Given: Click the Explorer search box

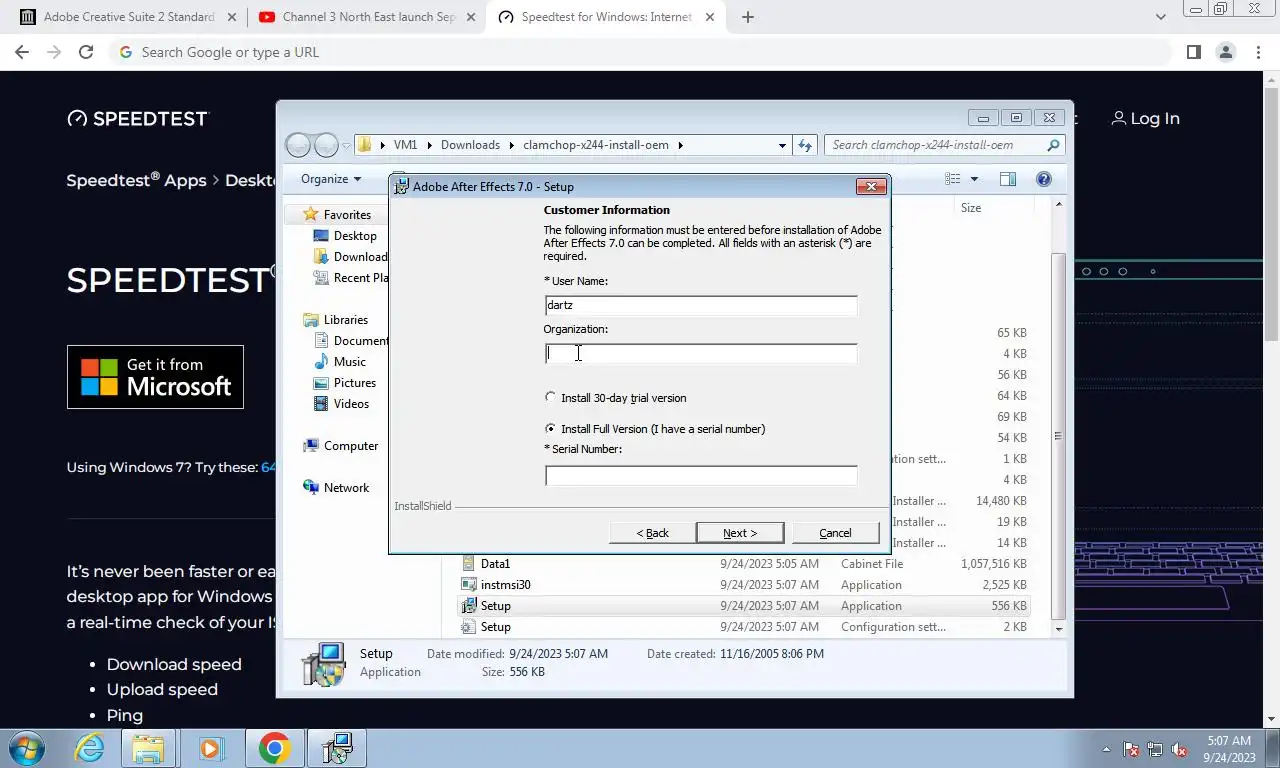Looking at the screenshot, I should [945, 145].
